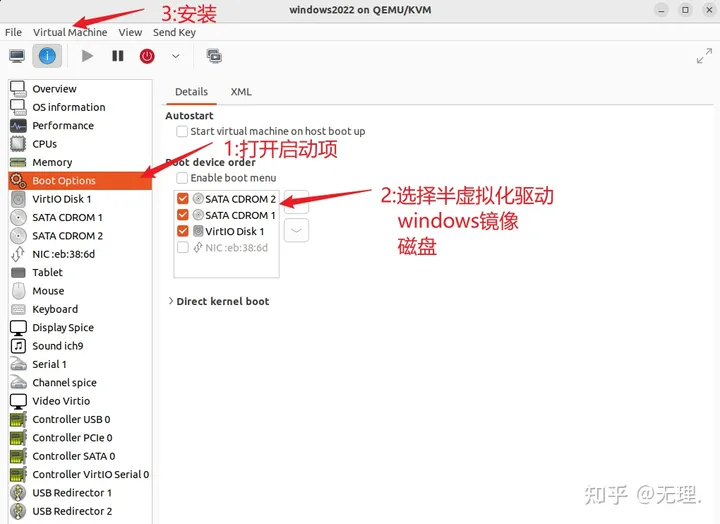Uncheck VirtIO Disk 1 boot device

point(183,231)
